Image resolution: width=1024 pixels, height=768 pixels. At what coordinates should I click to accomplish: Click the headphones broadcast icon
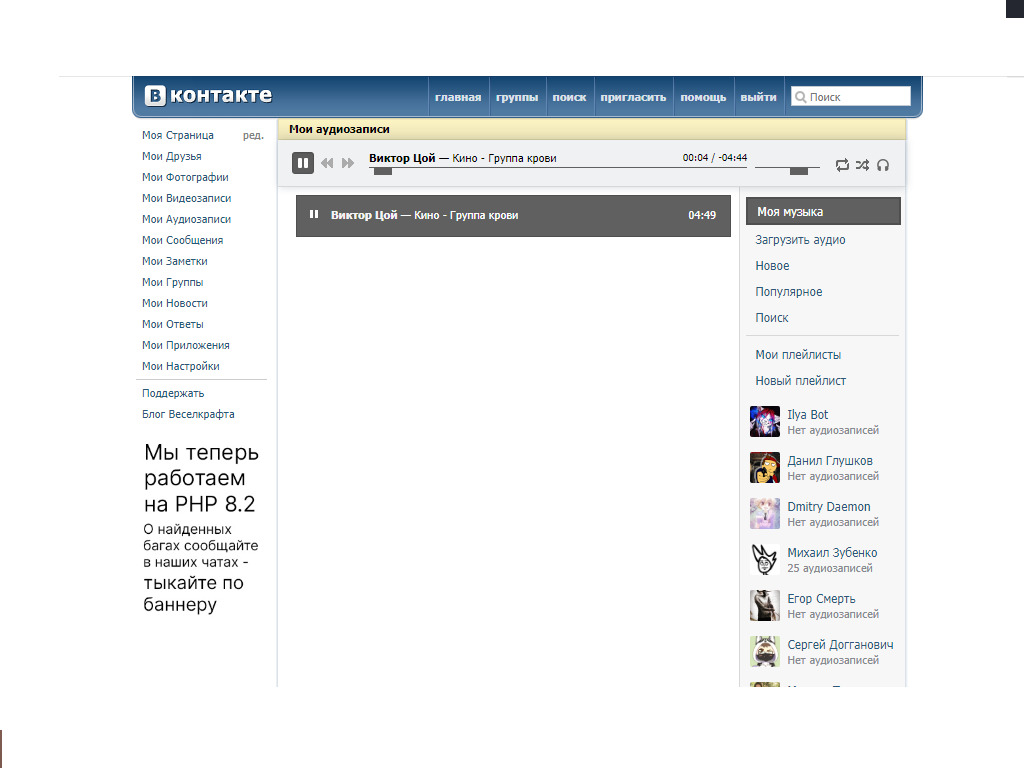[x=883, y=165]
